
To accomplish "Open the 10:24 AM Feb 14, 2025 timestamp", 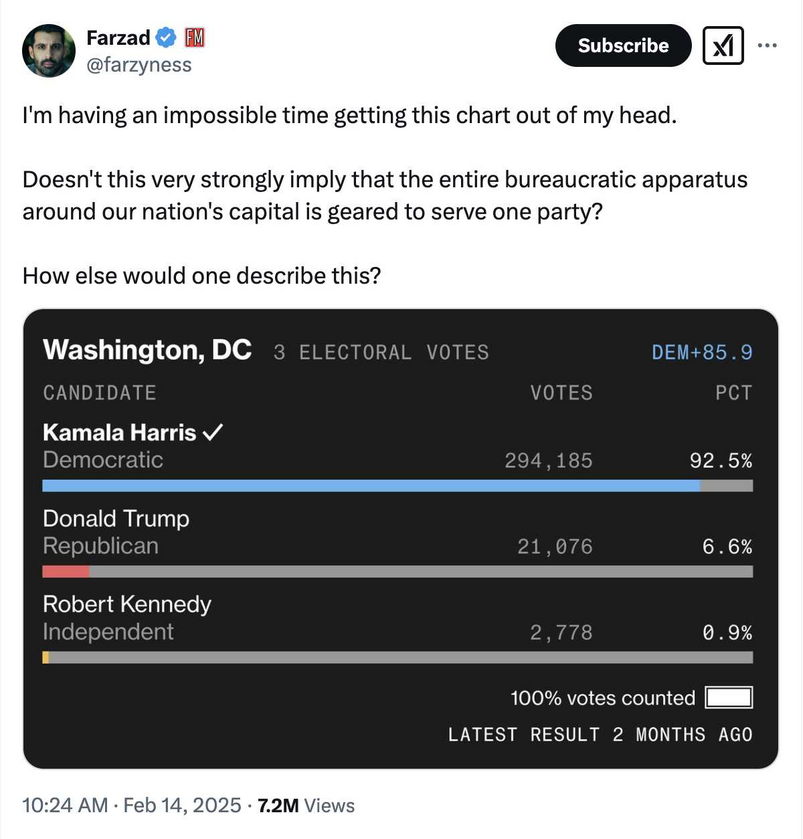I will tap(132, 805).
